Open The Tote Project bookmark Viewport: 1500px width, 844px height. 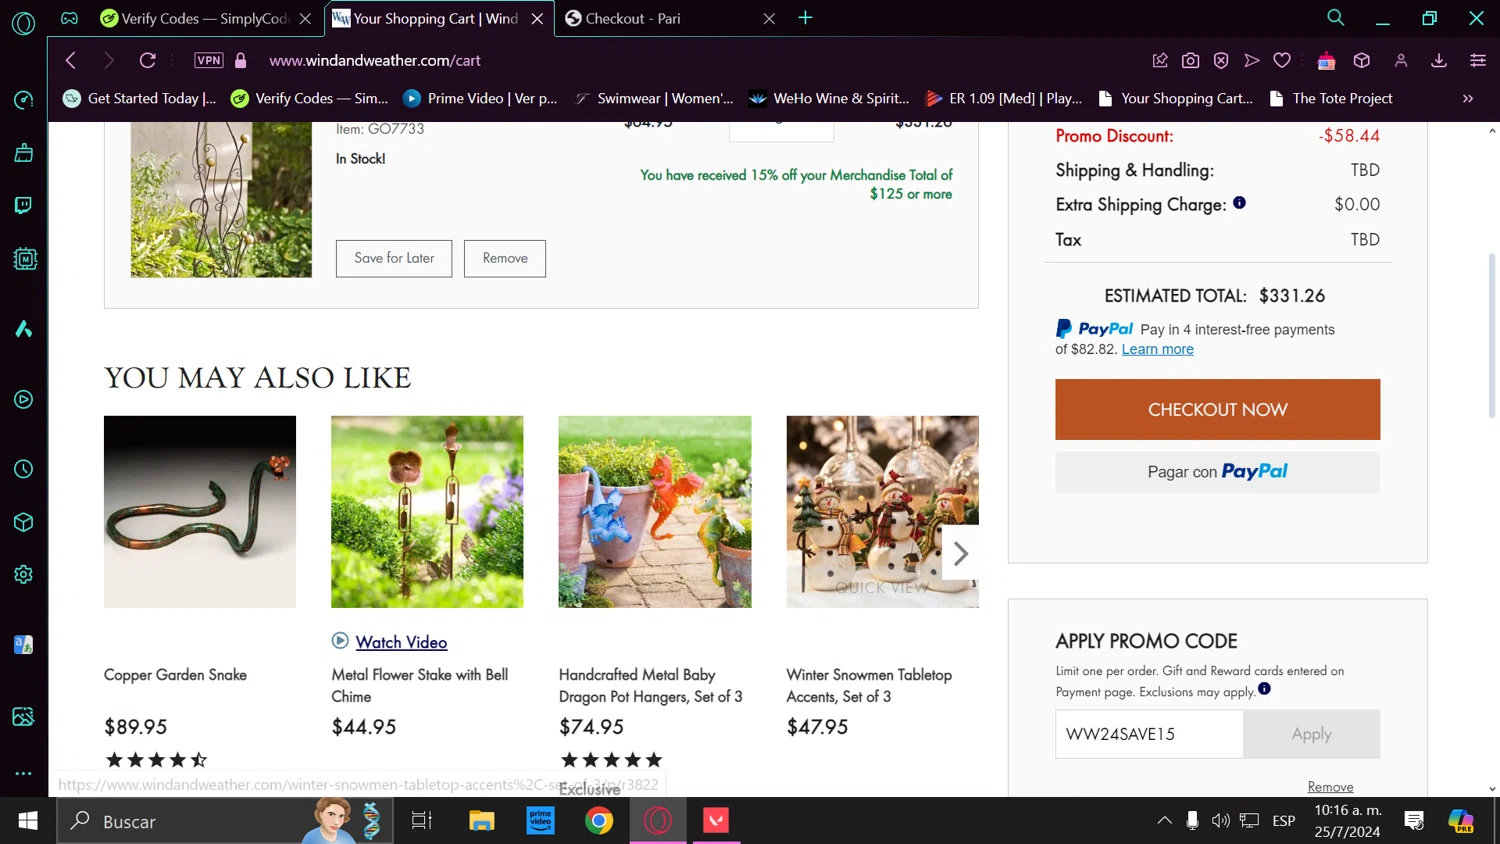tap(1330, 98)
